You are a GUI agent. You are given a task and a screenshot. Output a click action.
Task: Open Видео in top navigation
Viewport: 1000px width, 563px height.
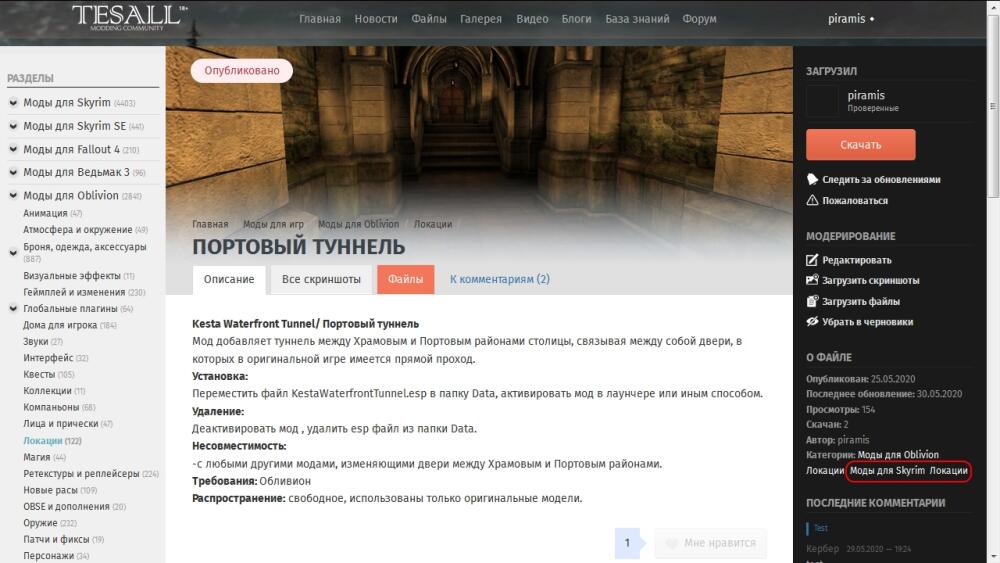532,18
